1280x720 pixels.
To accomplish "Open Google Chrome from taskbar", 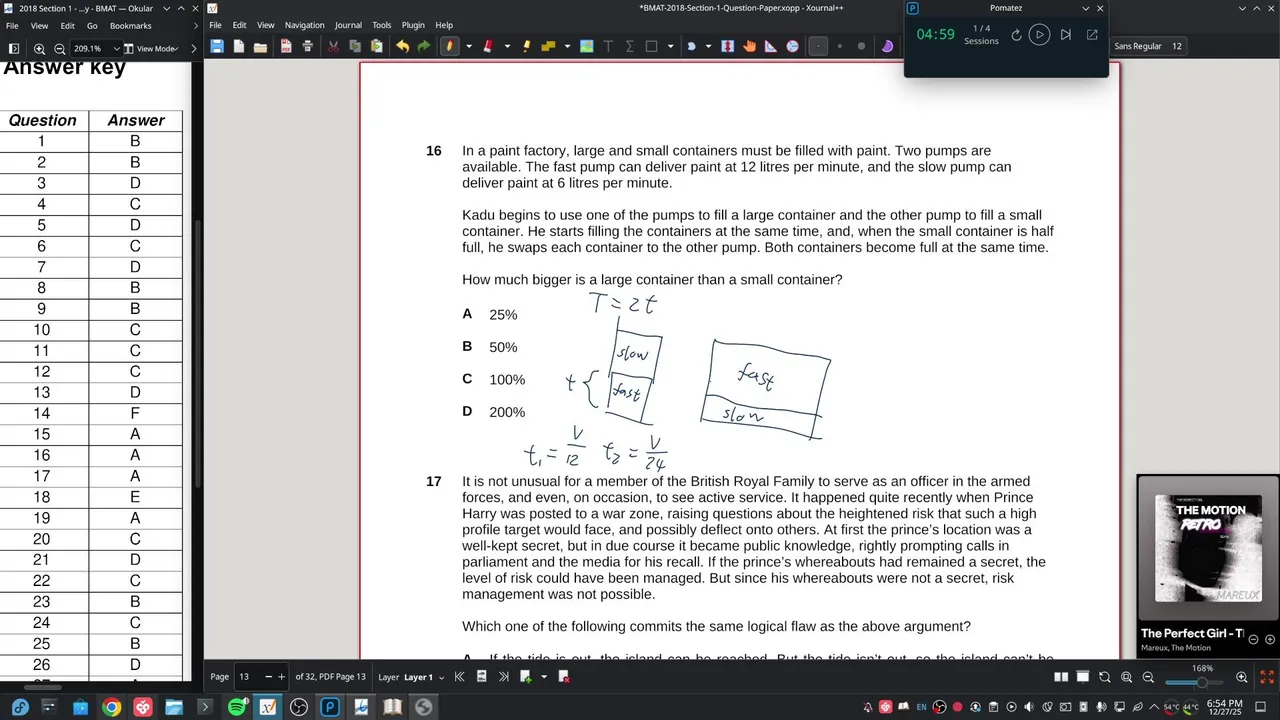I will click(111, 707).
